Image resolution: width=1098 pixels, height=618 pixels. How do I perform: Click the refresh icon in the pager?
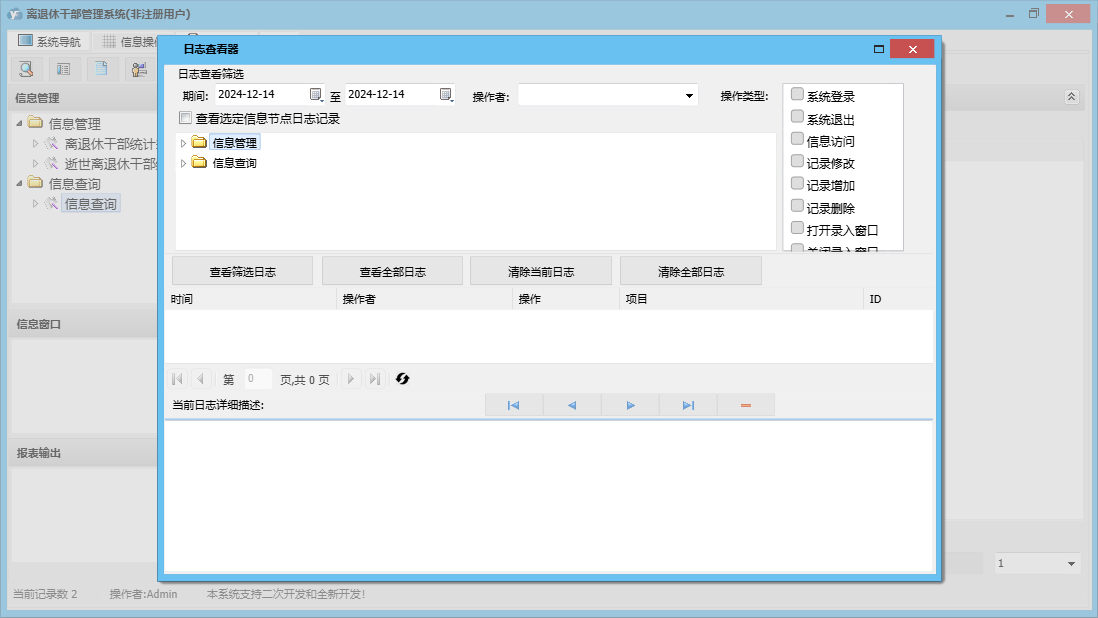(402, 379)
